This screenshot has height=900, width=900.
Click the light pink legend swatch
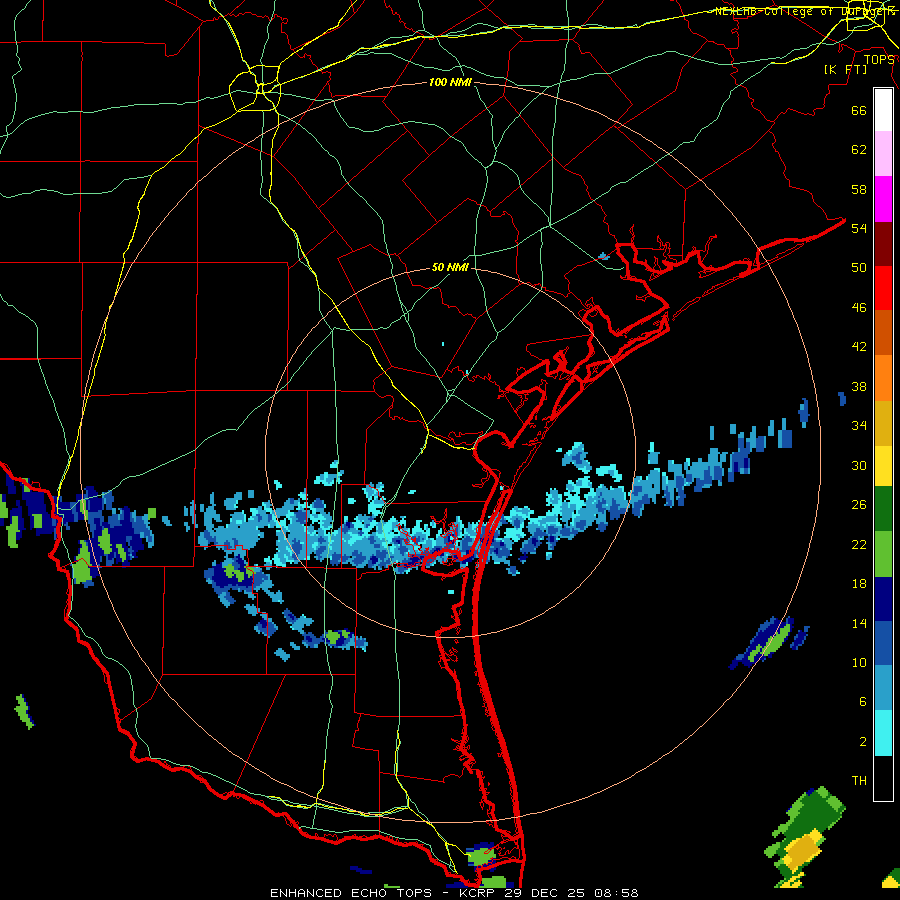[883, 154]
